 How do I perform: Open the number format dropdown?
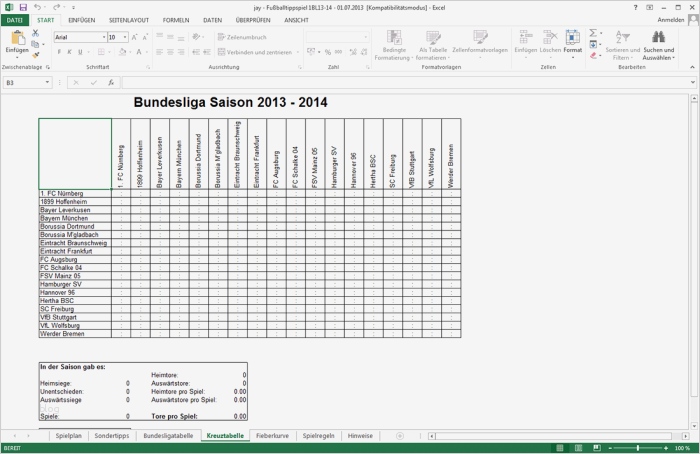click(x=365, y=37)
